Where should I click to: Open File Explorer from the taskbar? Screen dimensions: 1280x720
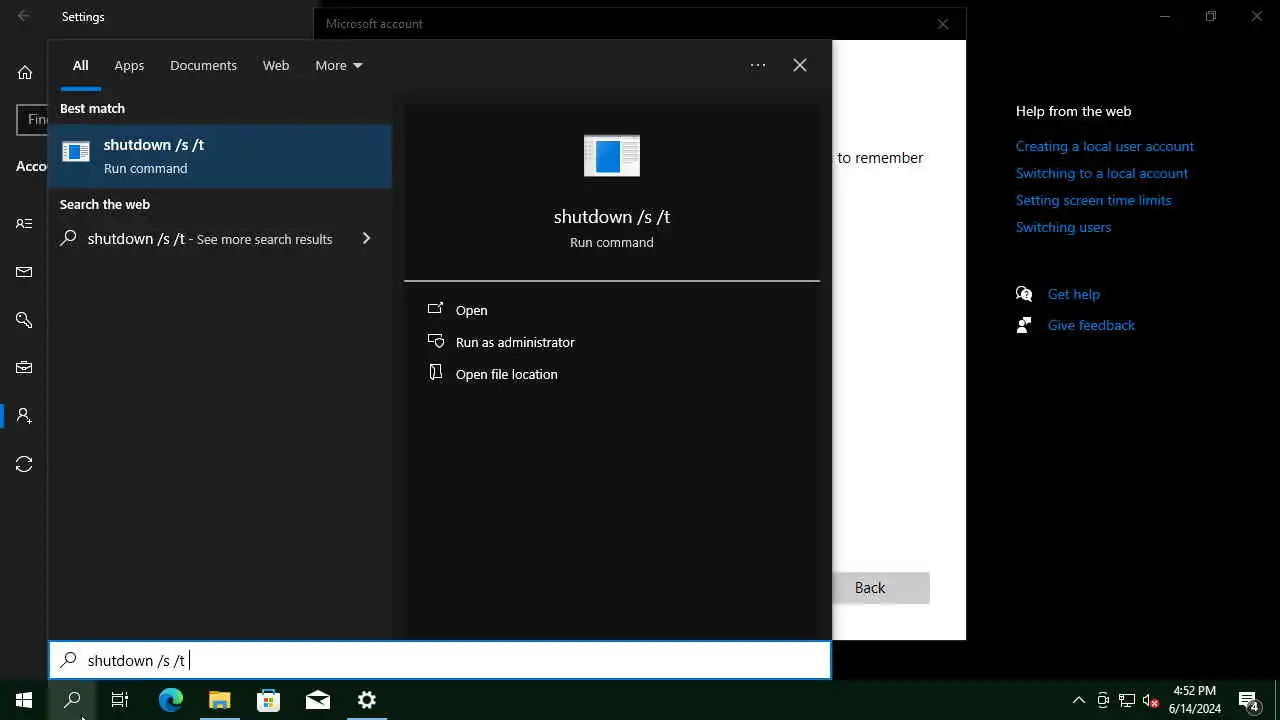220,700
